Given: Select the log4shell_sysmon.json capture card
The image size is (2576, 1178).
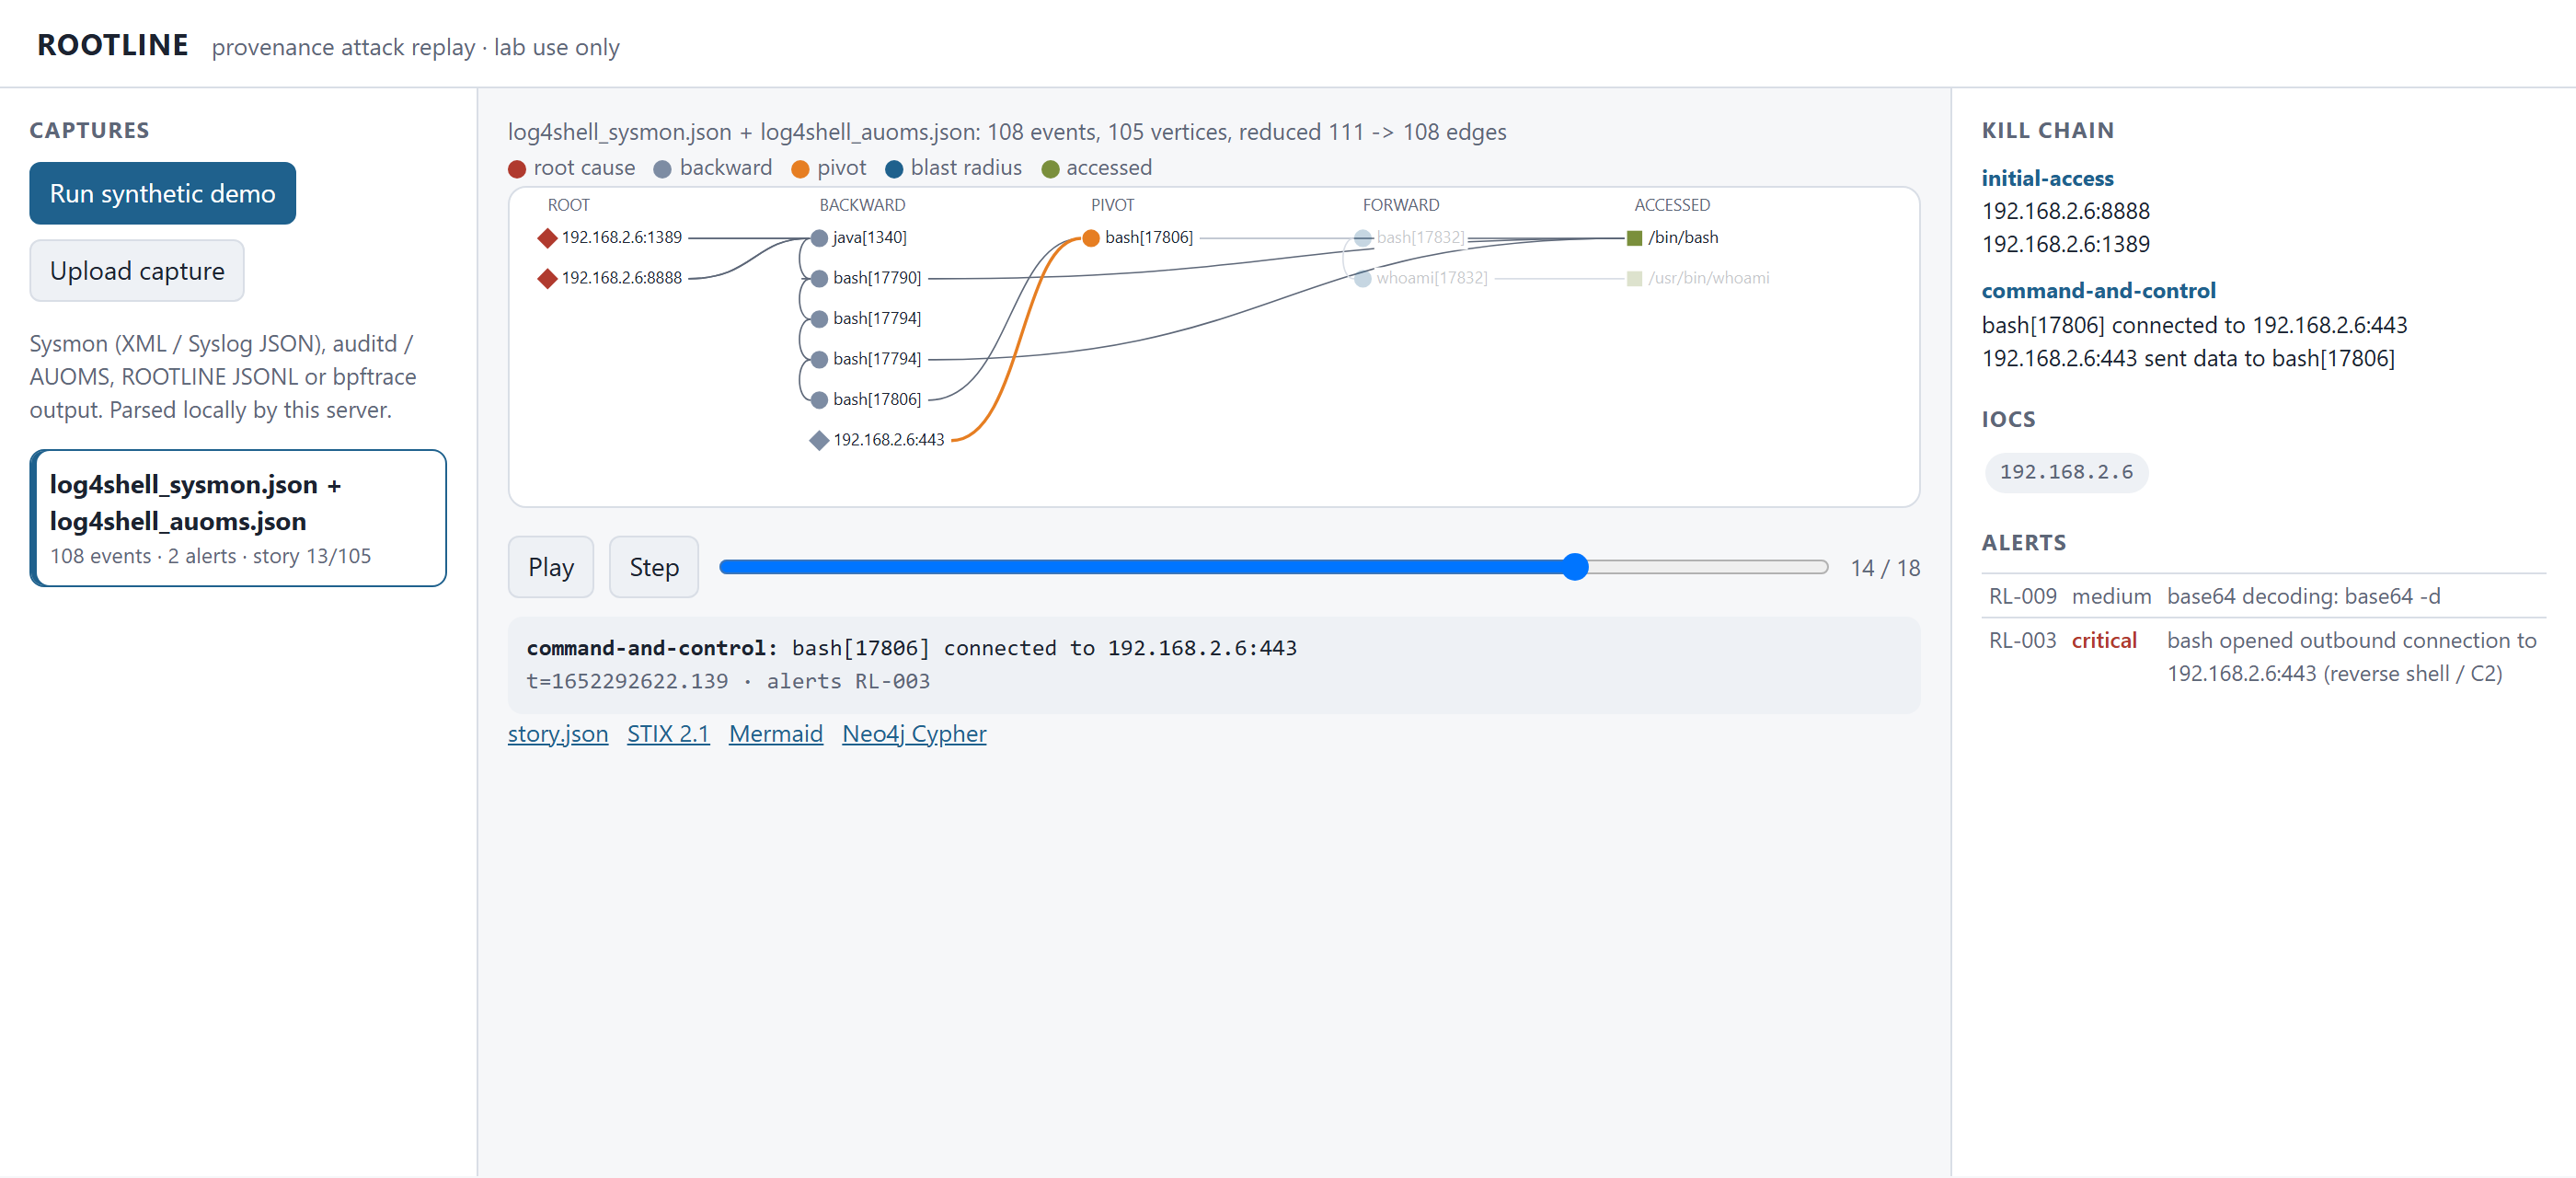Looking at the screenshot, I should click(238, 518).
